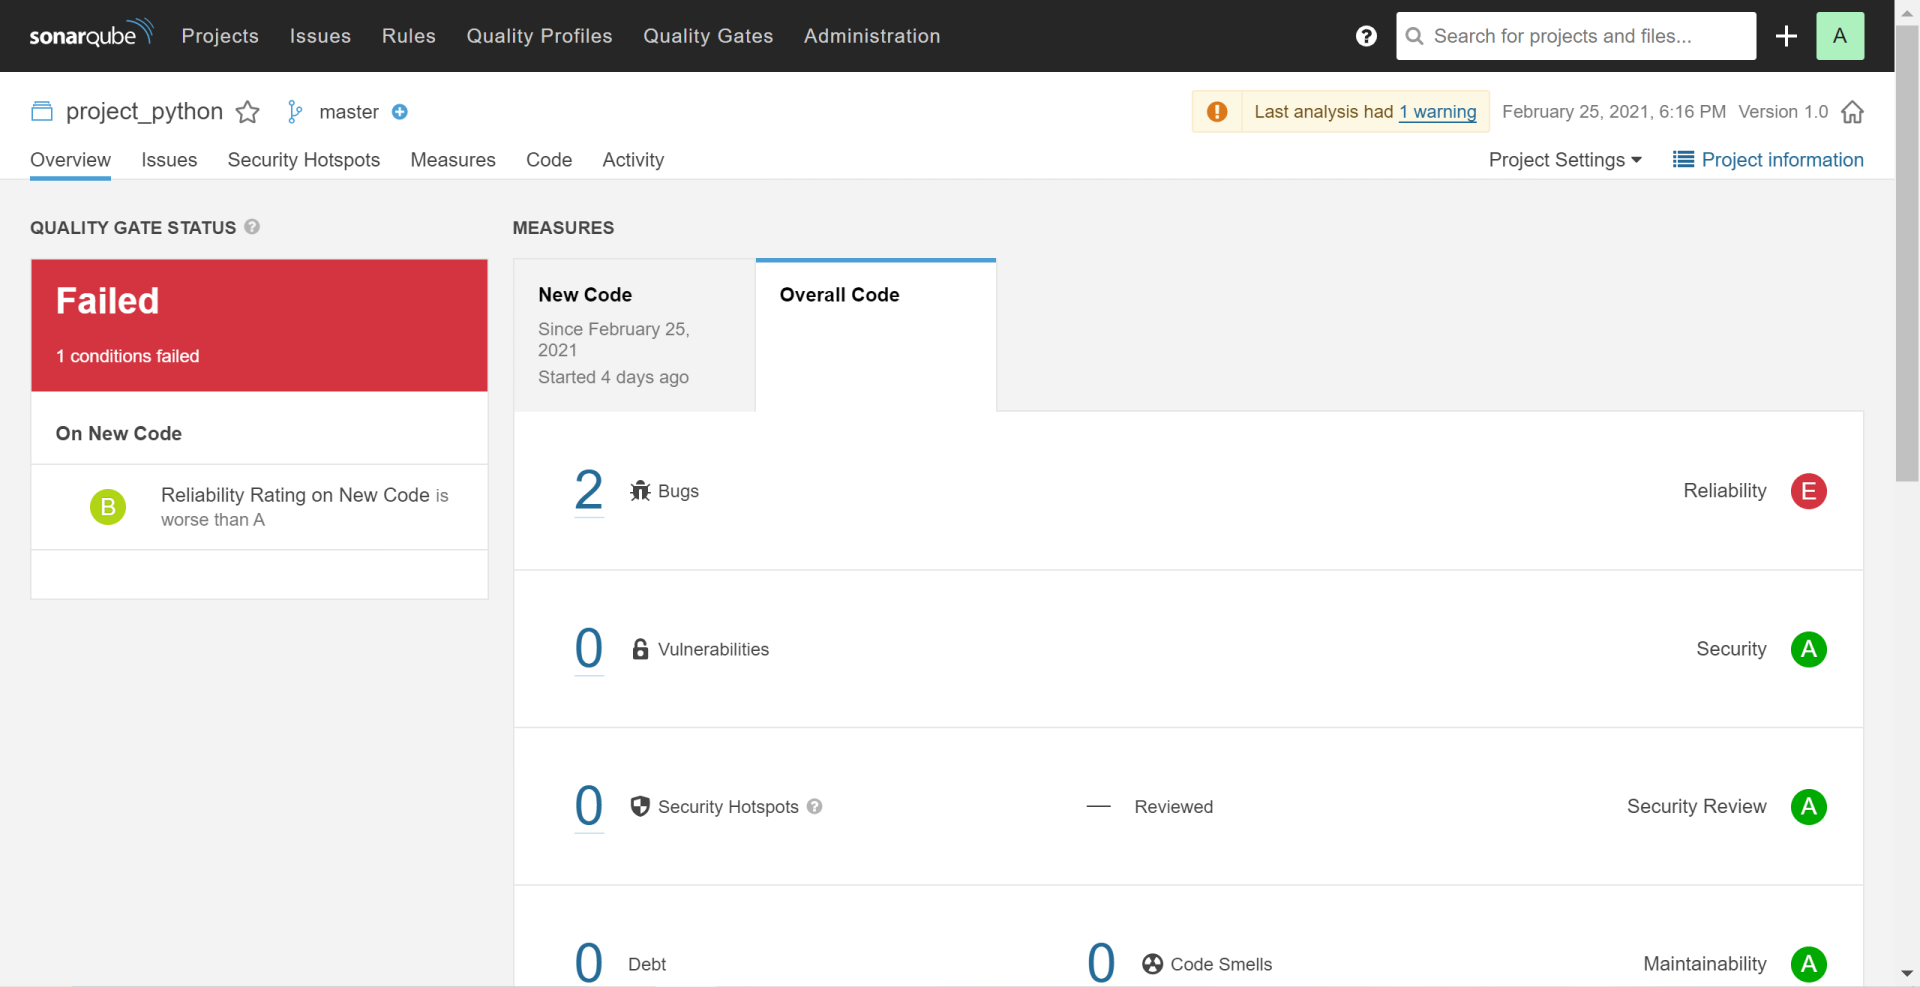Click the Reviewed label
Viewport: 1920px width, 987px height.
coord(1173,807)
